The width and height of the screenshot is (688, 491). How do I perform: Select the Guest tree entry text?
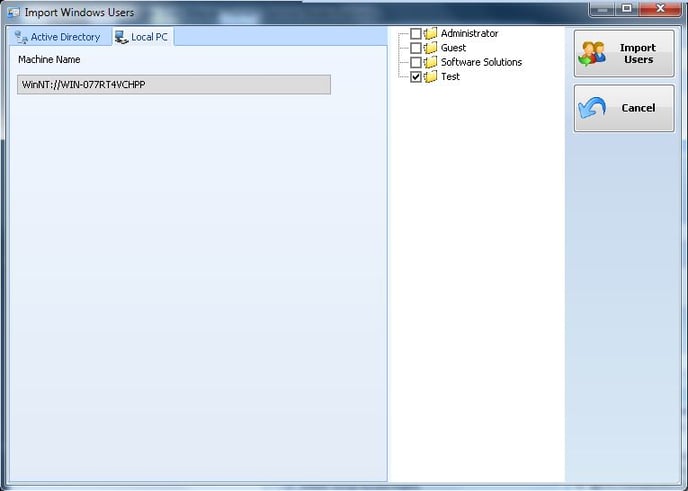point(453,48)
